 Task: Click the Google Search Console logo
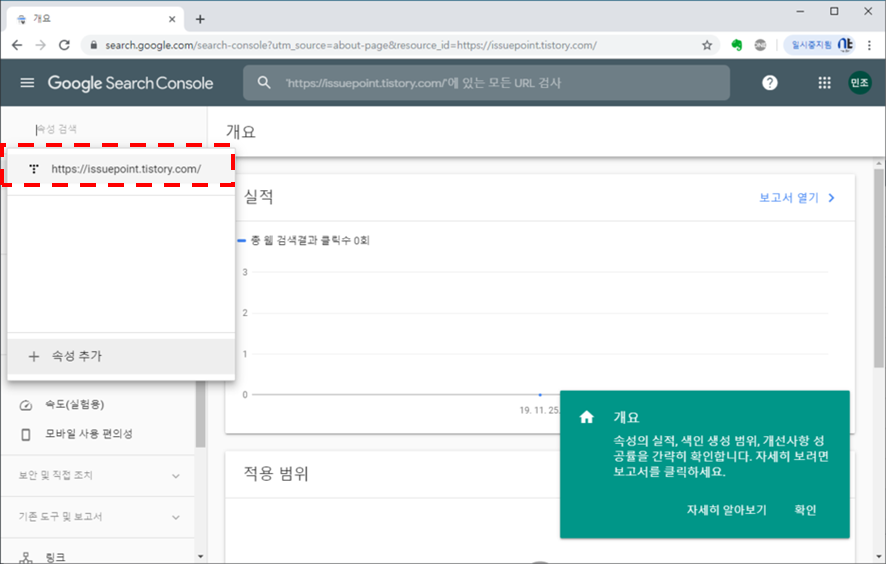click(131, 83)
